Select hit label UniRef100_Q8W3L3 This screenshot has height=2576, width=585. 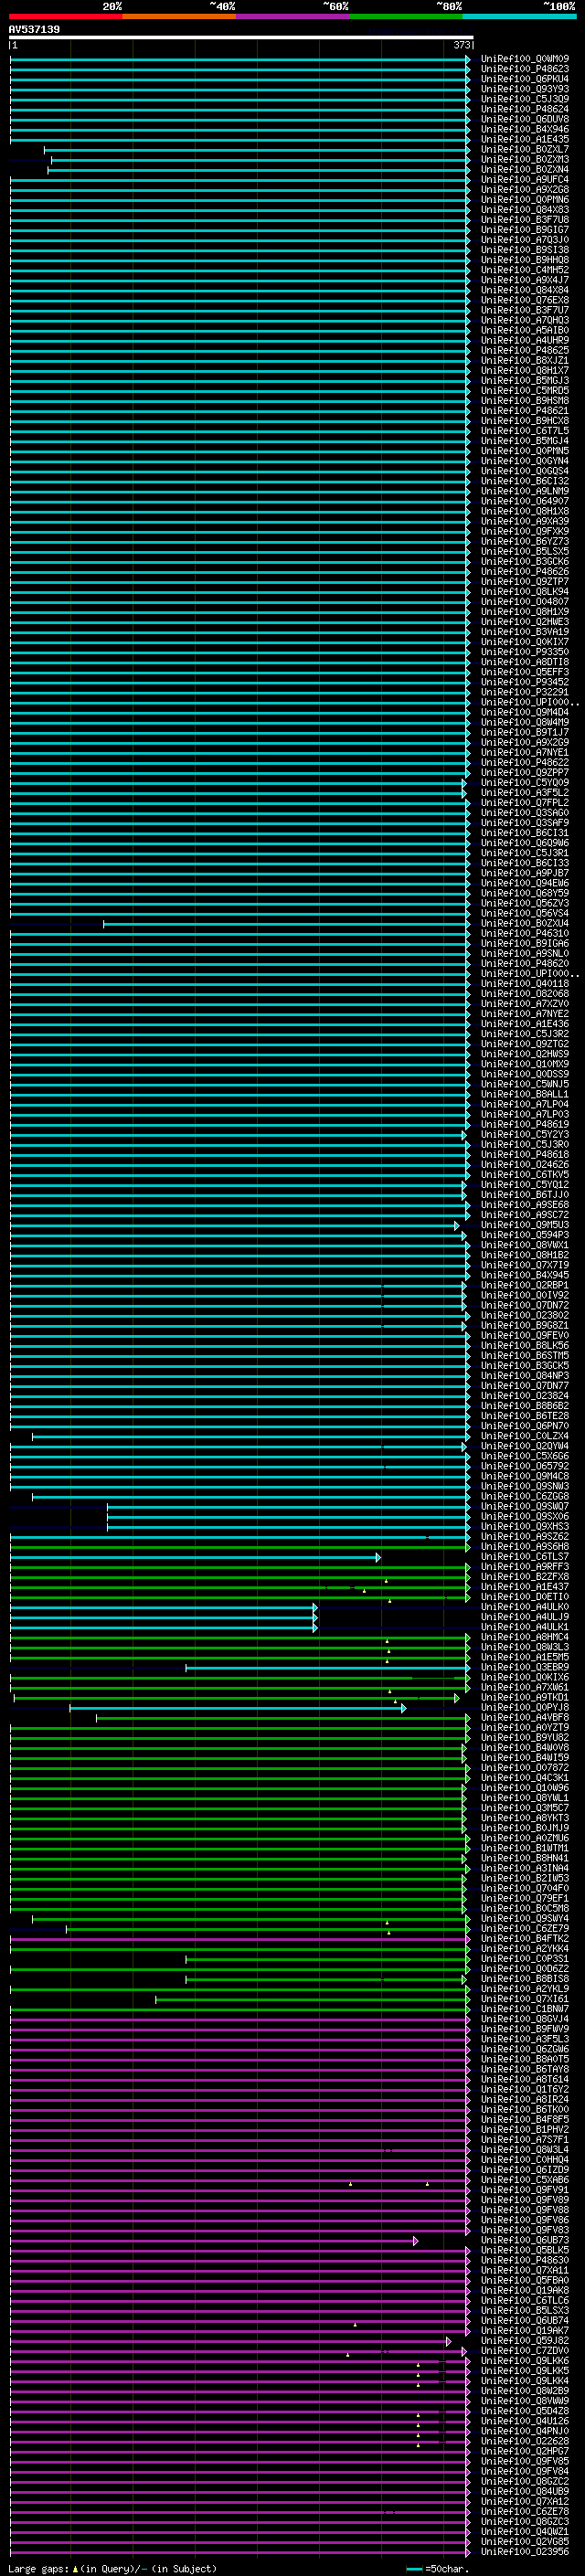[x=525, y=1648]
